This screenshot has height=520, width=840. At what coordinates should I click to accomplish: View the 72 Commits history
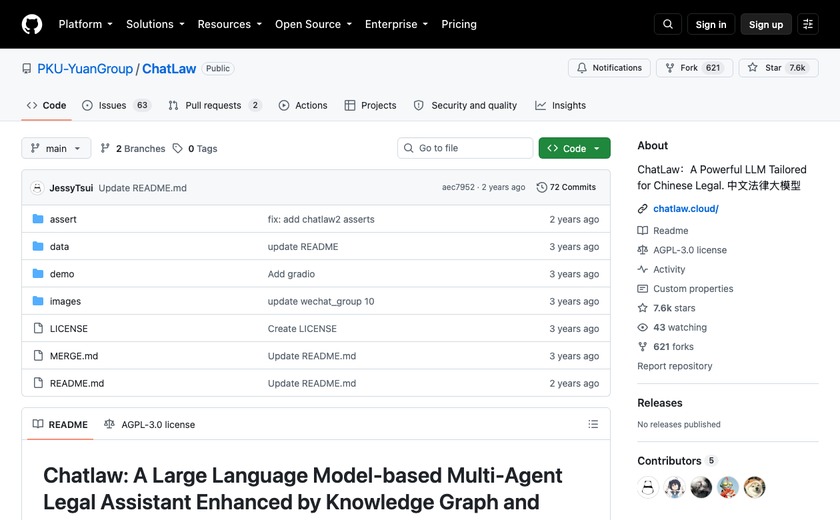pyautogui.click(x=566, y=187)
